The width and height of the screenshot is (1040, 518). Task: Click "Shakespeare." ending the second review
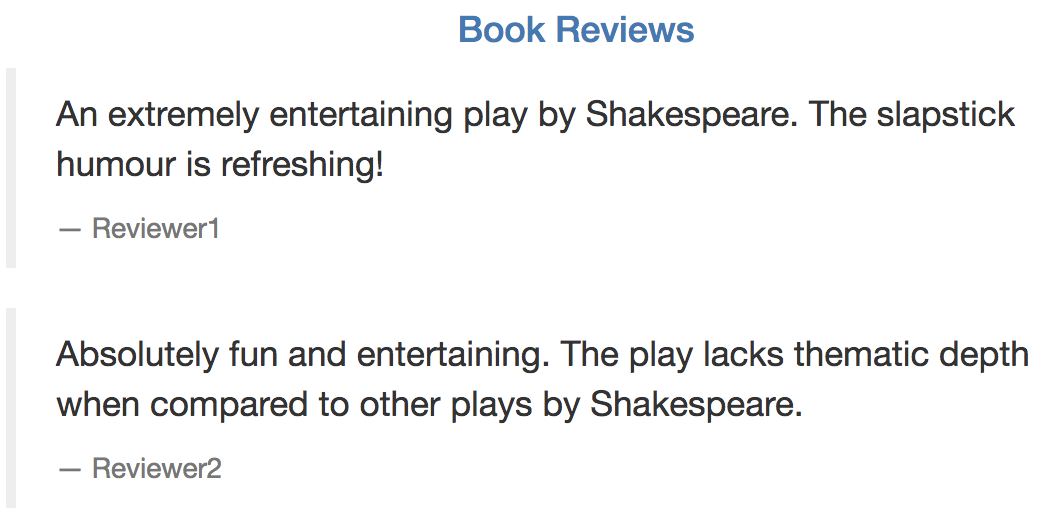696,405
